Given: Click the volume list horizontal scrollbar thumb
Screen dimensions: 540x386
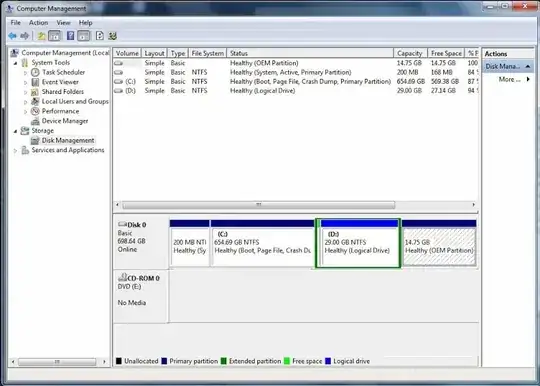Looking at the screenshot, I should coord(259,205).
